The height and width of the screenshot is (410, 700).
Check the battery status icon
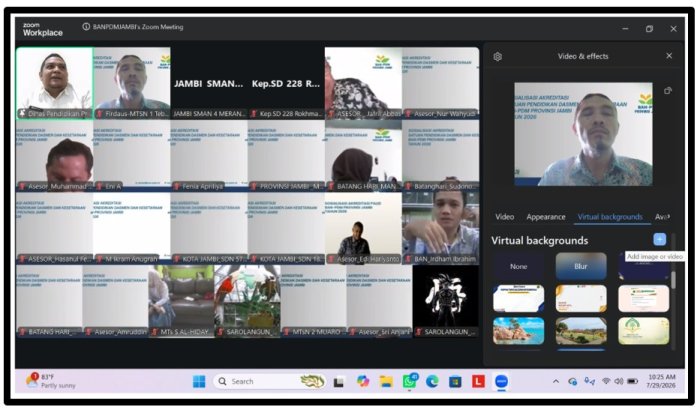633,381
